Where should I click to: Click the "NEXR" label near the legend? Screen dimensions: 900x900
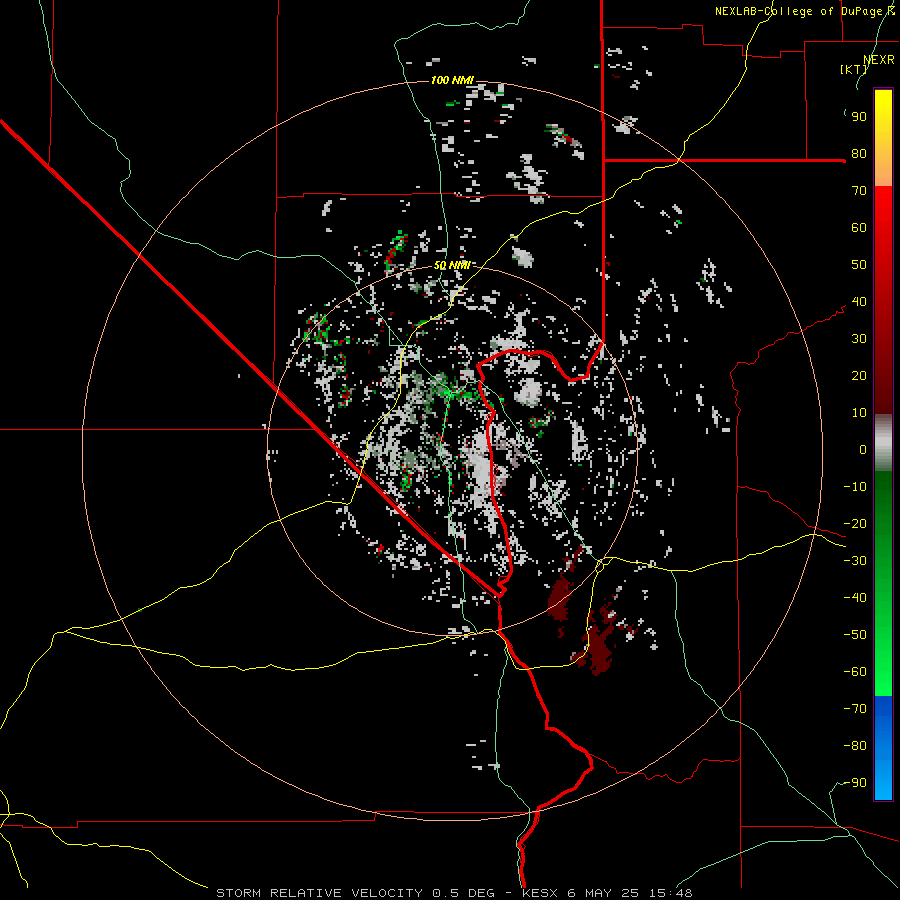click(879, 60)
